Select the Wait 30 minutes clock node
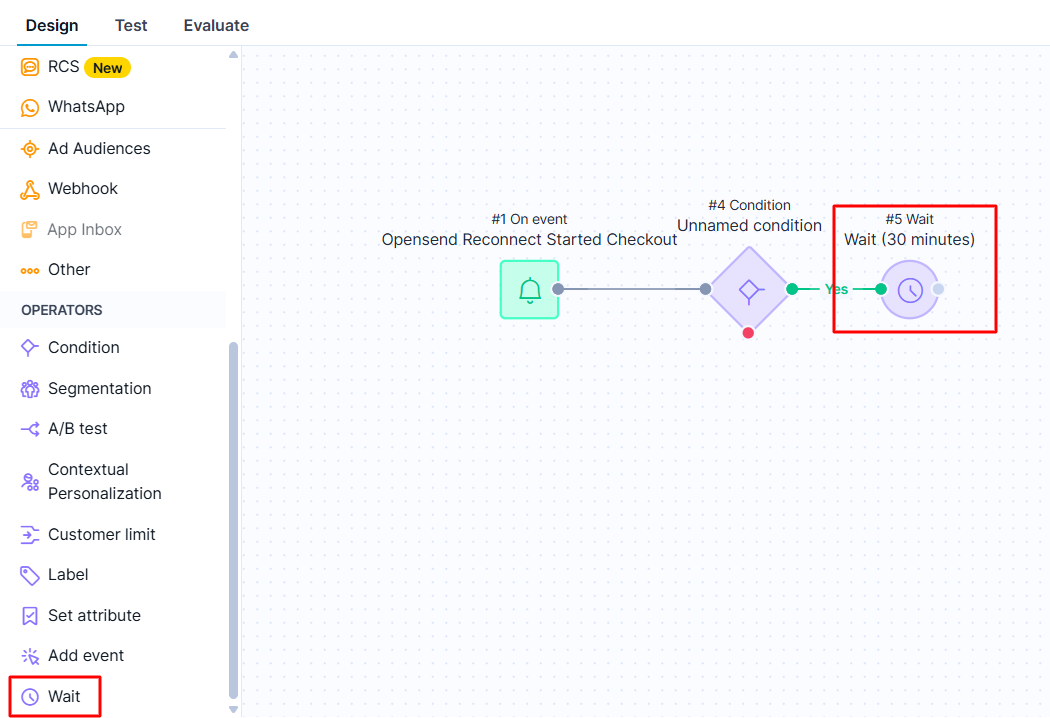The width and height of the screenshot is (1050, 718). 909,290
